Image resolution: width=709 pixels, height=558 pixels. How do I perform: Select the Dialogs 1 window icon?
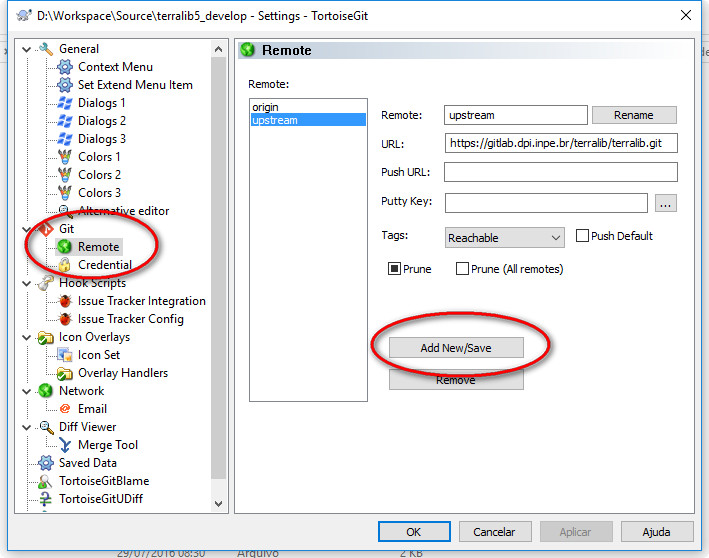65,103
